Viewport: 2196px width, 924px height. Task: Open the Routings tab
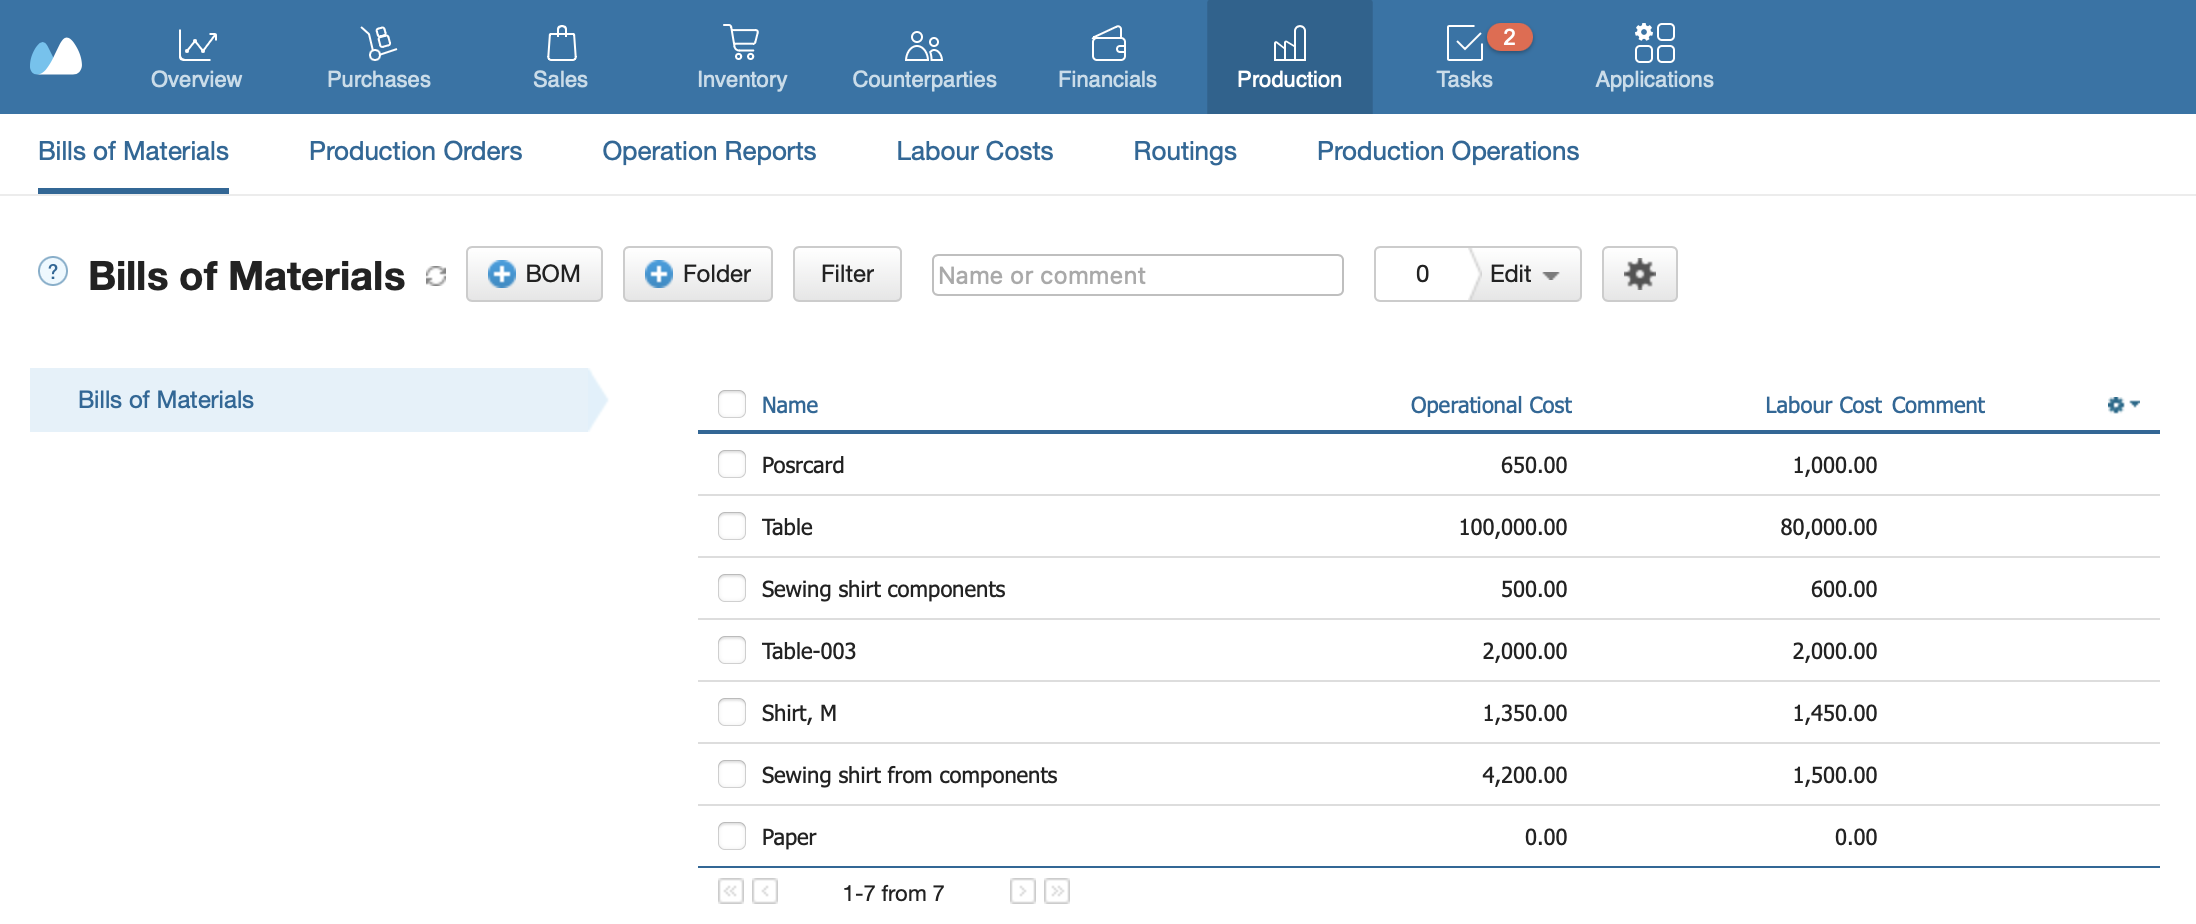point(1184,151)
